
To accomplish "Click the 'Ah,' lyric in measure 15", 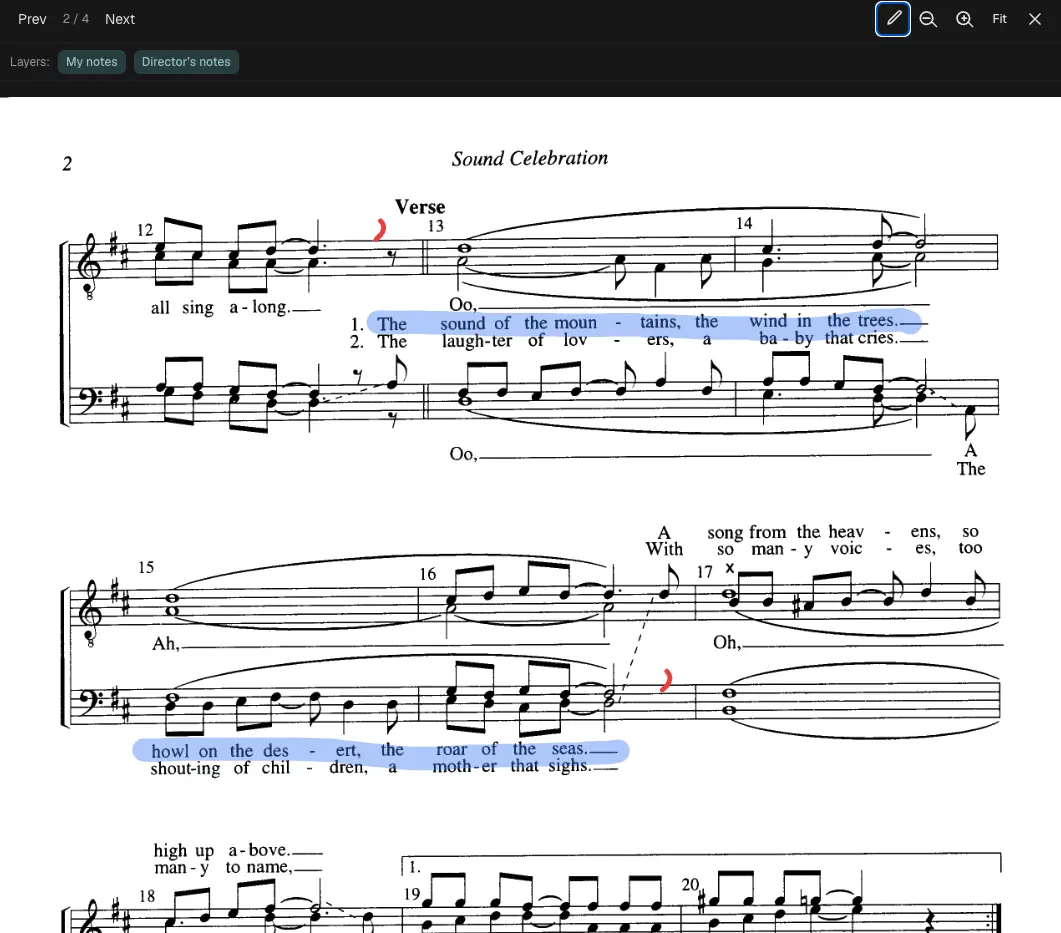I will [x=166, y=643].
